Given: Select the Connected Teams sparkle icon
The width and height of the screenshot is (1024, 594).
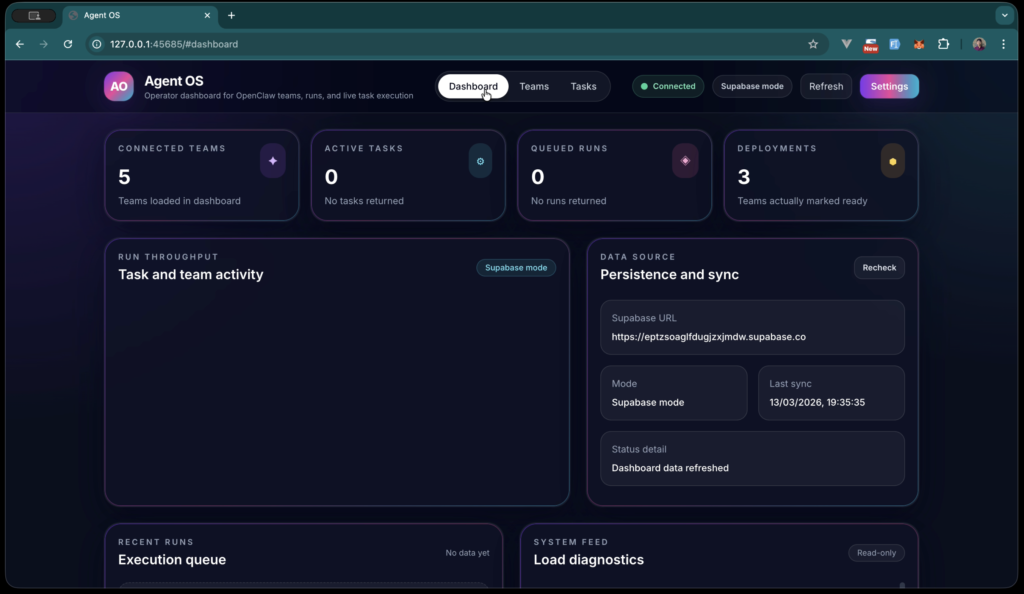Looking at the screenshot, I should click(273, 161).
